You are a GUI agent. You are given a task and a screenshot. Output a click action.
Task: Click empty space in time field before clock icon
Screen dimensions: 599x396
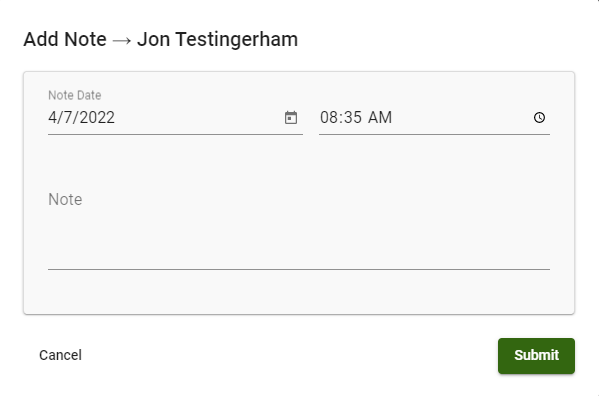462,118
